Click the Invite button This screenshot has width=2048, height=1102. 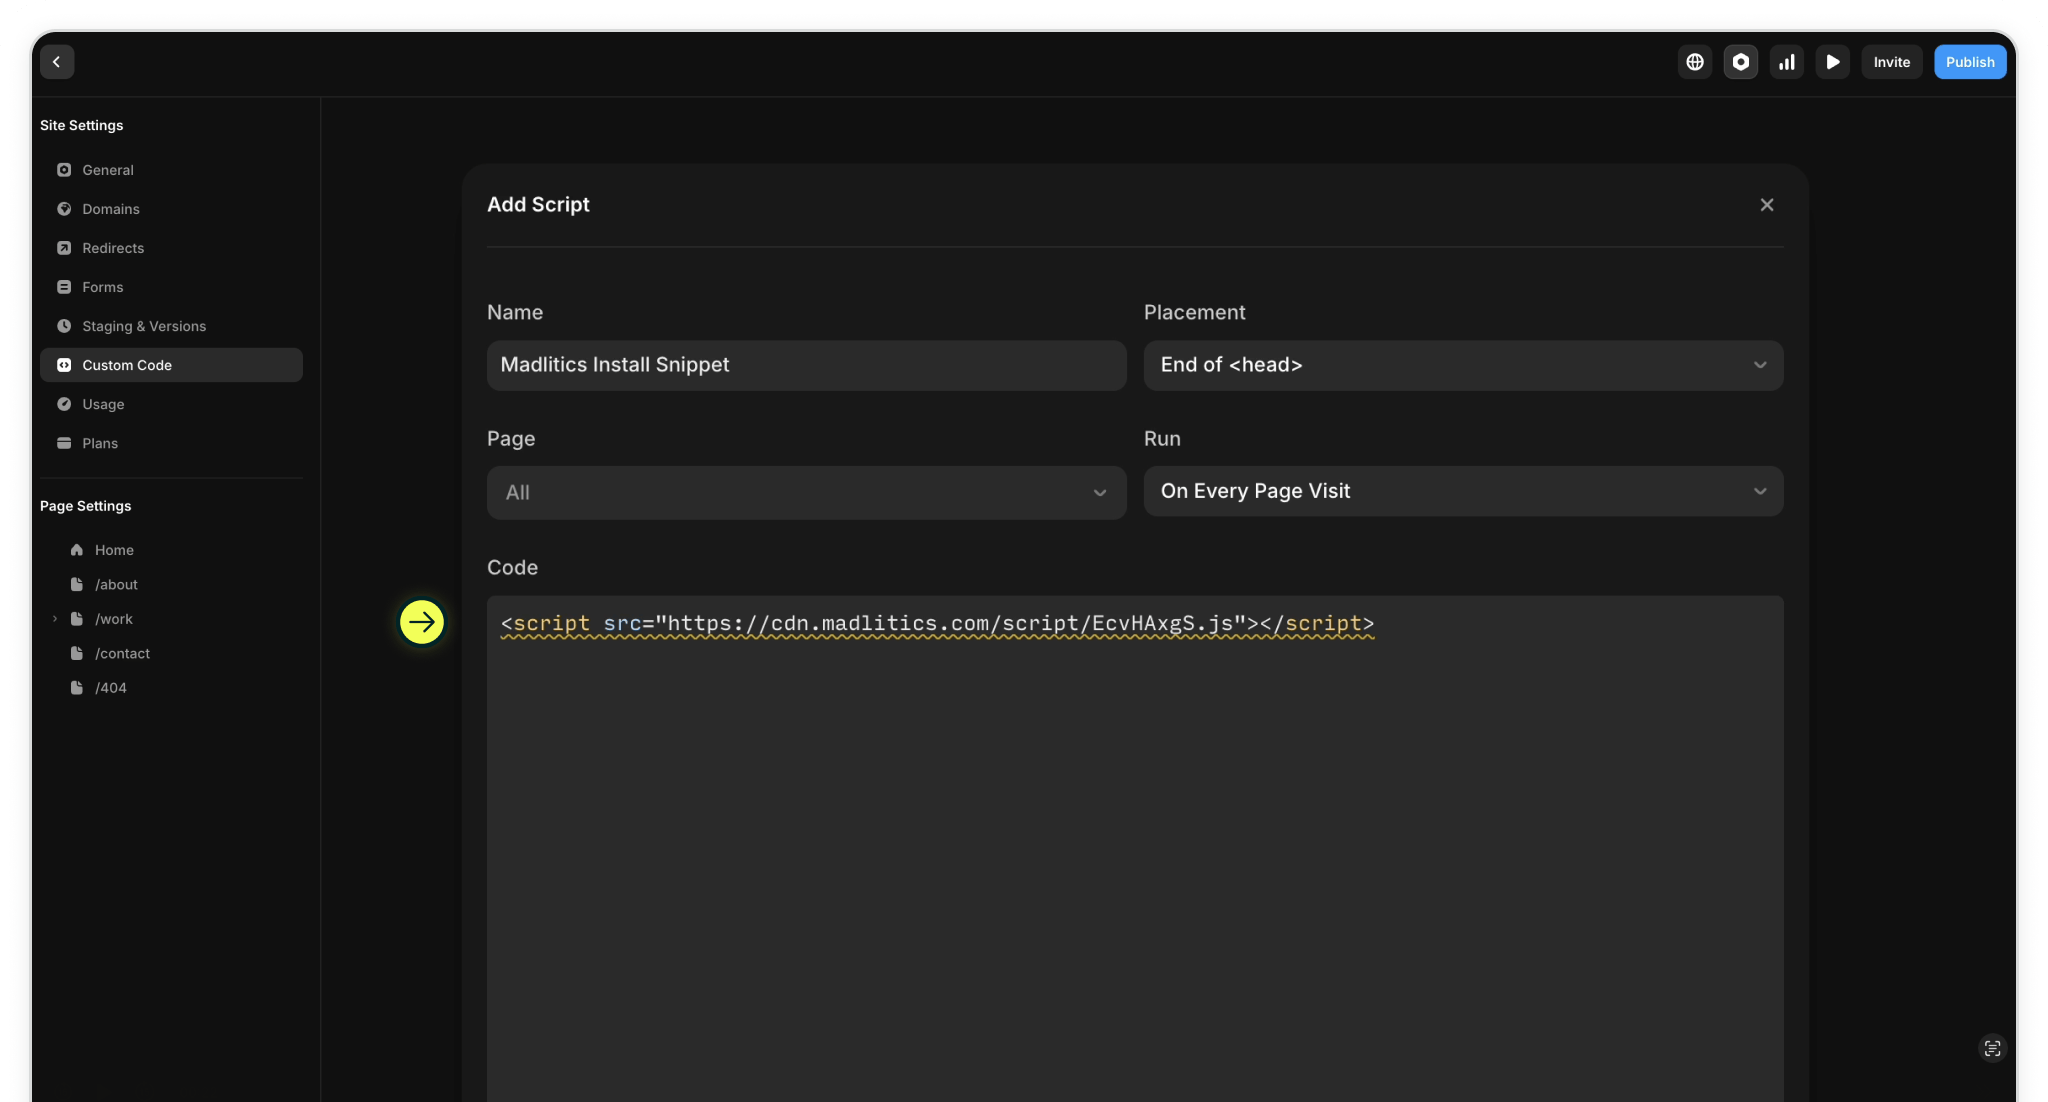click(x=1891, y=62)
